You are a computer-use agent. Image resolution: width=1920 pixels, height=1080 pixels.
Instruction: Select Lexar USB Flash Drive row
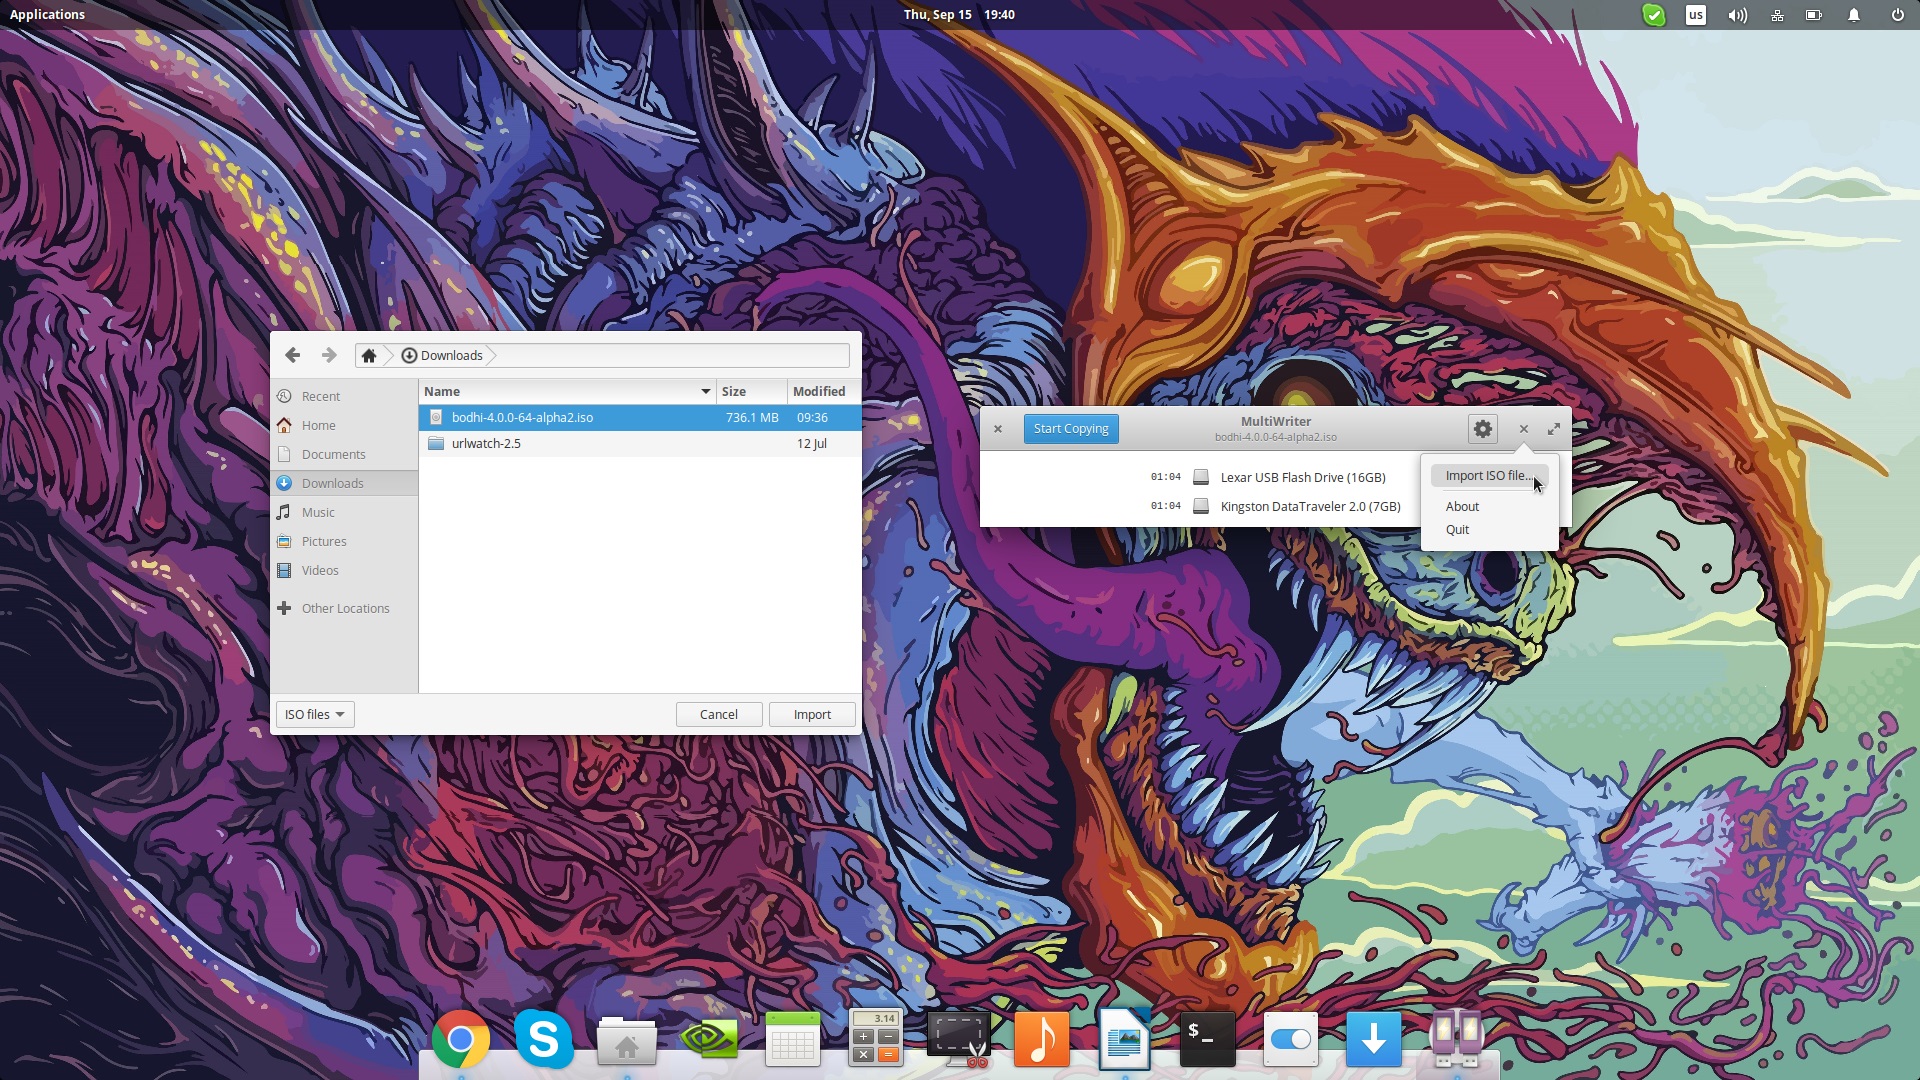(x=1275, y=477)
